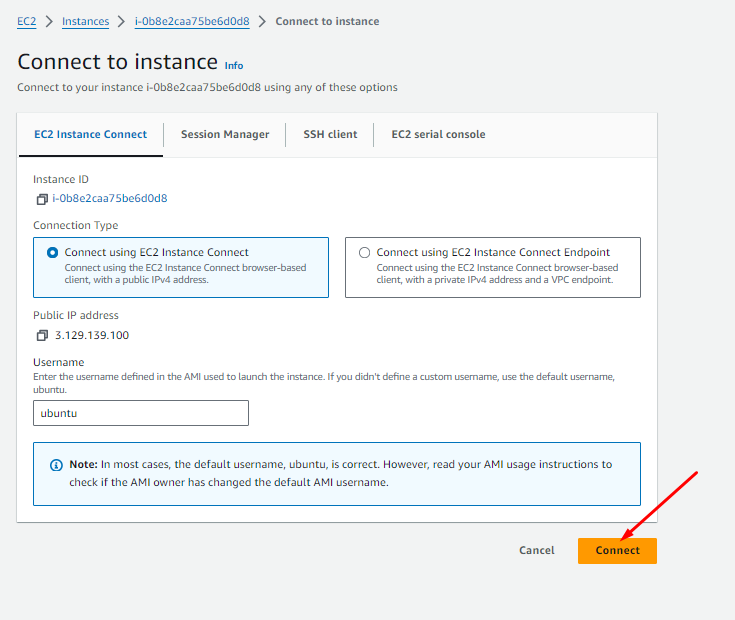Click into the Username input field
This screenshot has height=620, width=735.
pos(141,413)
